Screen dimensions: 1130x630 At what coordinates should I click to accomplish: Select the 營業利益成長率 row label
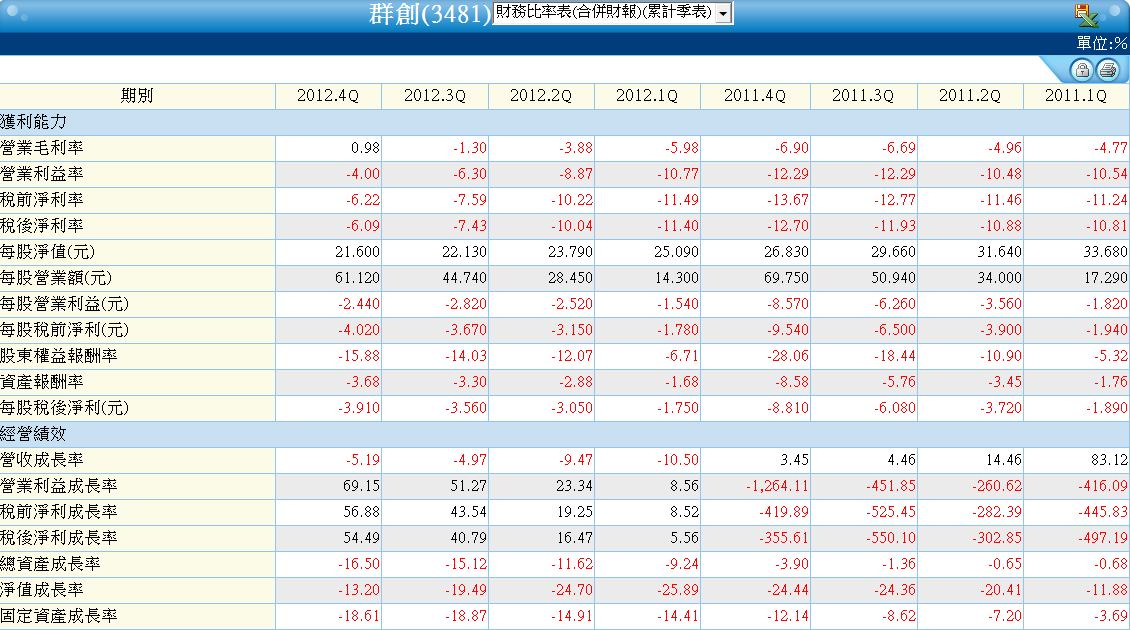pos(58,486)
